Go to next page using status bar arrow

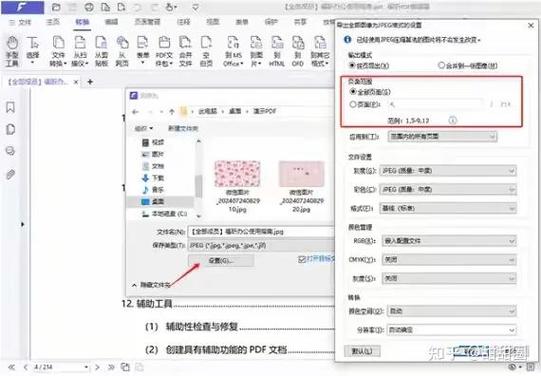pyautogui.click(x=97, y=367)
